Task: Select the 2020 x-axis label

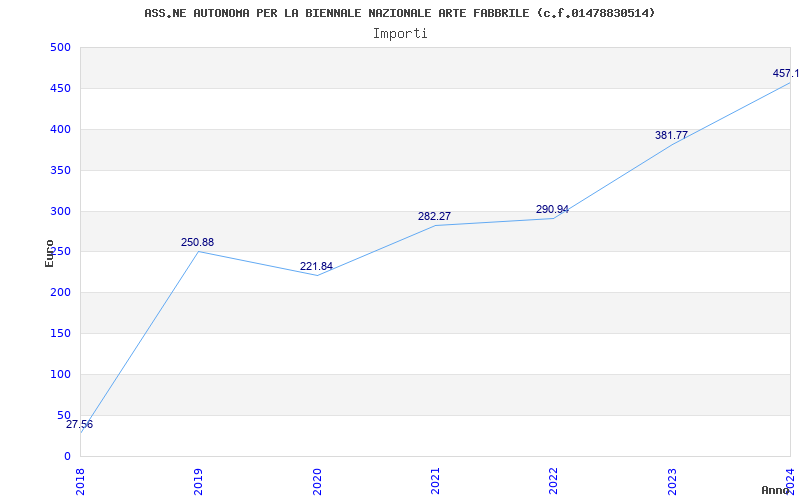Action: [x=316, y=482]
